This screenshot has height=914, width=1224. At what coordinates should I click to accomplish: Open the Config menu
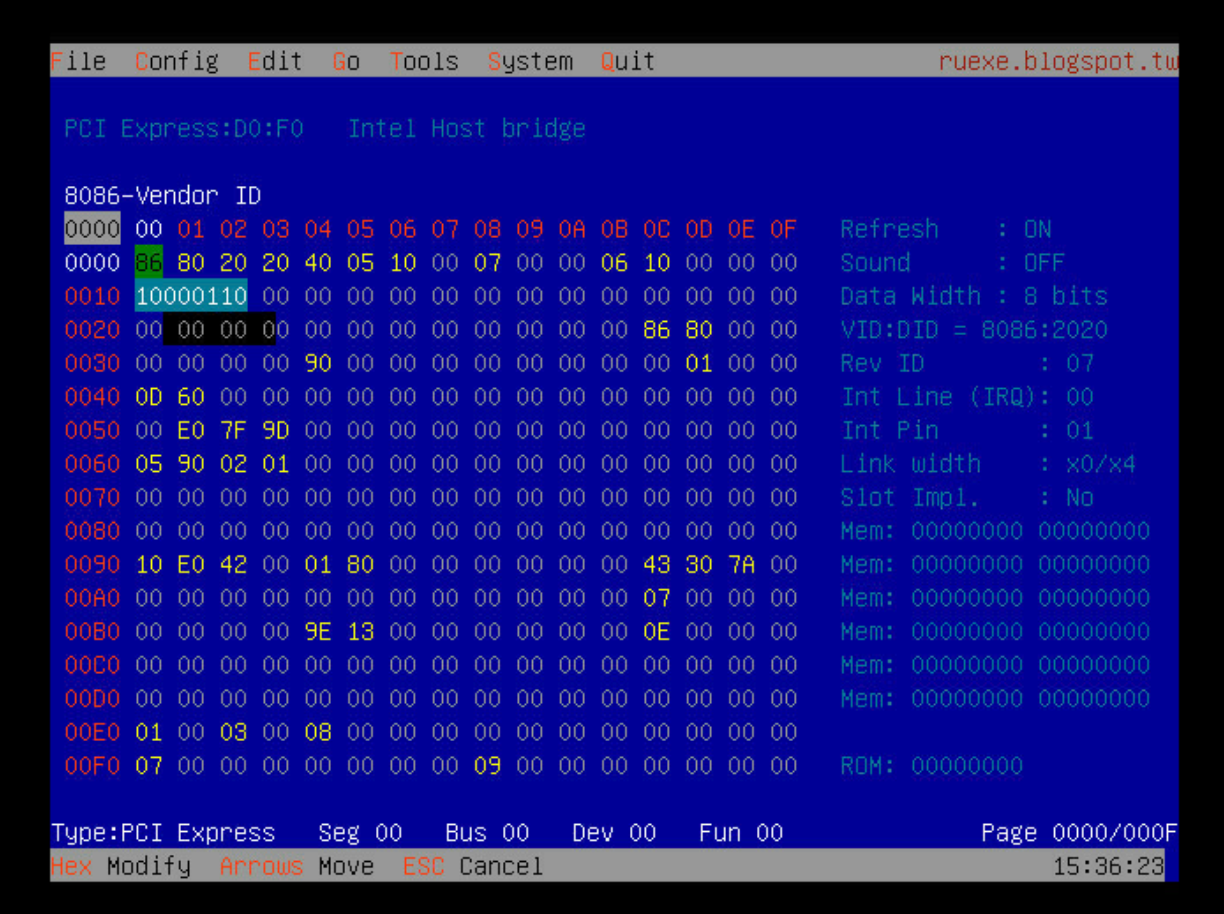tap(177, 62)
